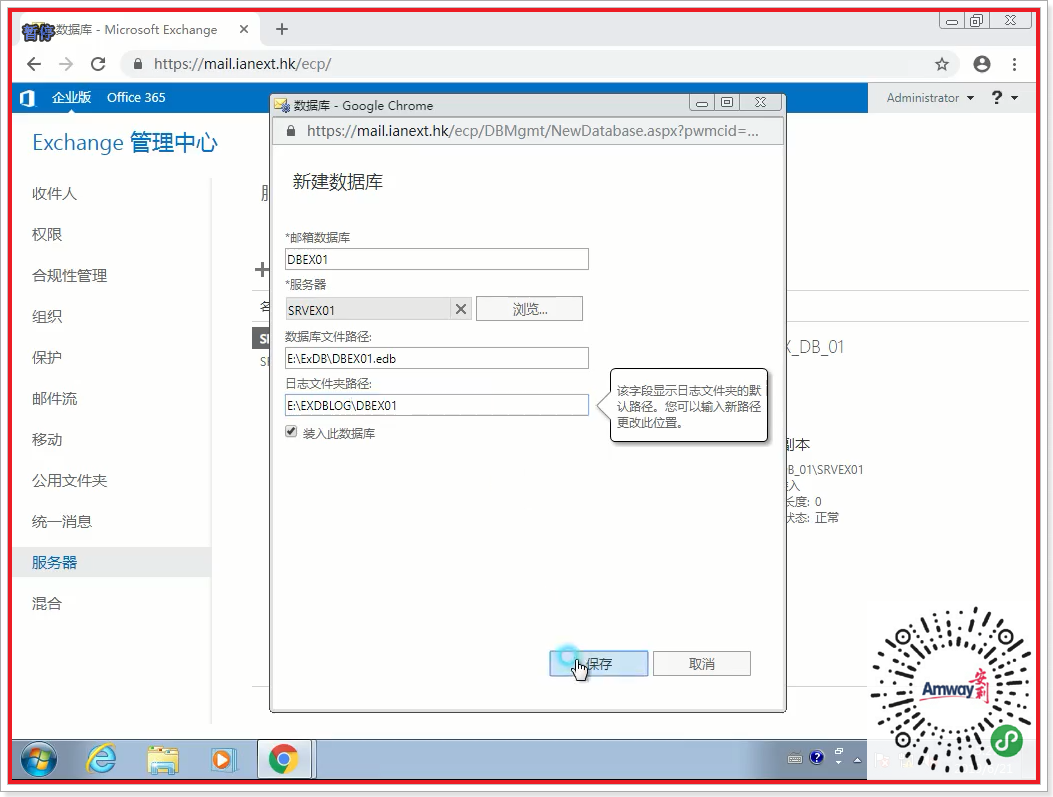This screenshot has width=1053, height=797.
Task: Click the log folder path field
Action: point(437,405)
